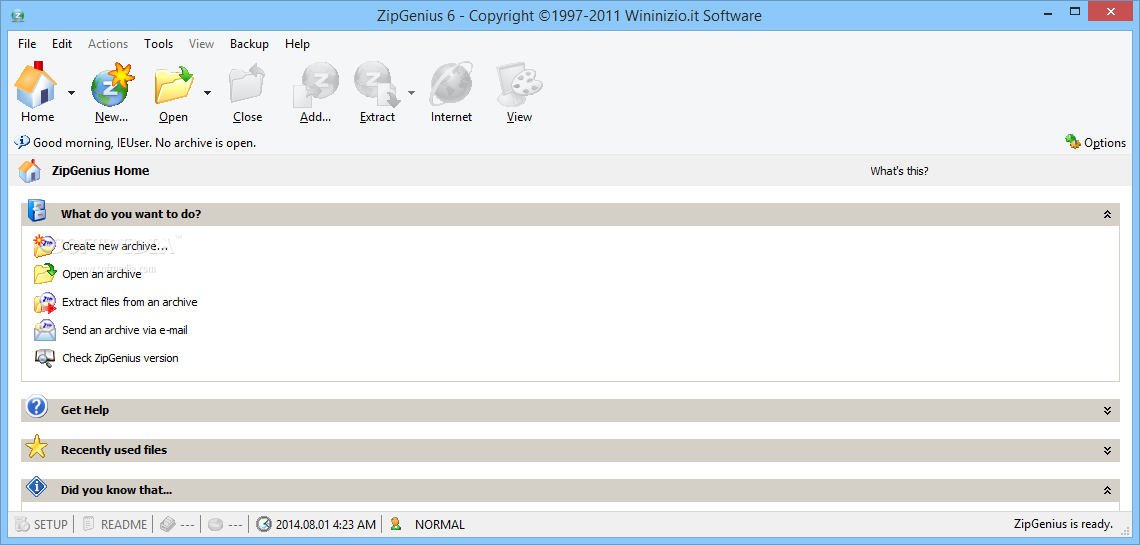Click the Open an archive folder icon
The width and height of the screenshot is (1140, 545).
44,274
